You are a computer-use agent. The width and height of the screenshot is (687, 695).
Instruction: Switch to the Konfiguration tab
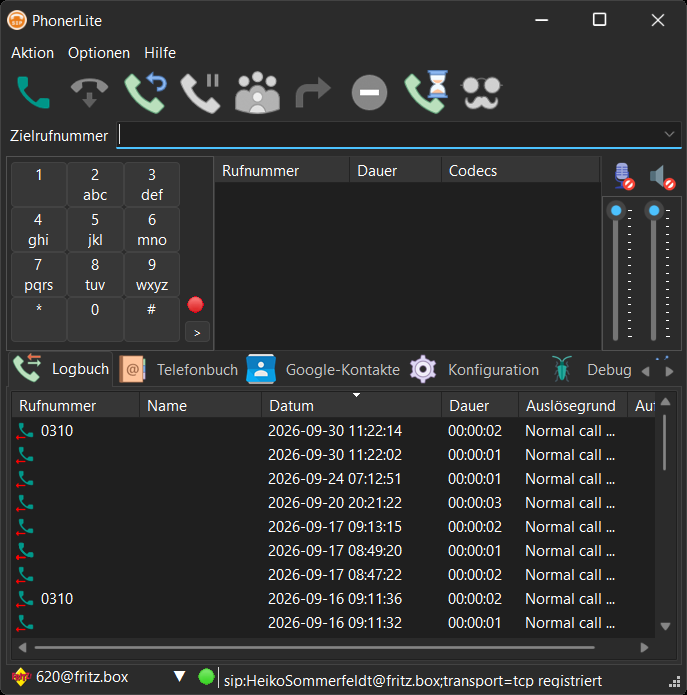tap(474, 369)
